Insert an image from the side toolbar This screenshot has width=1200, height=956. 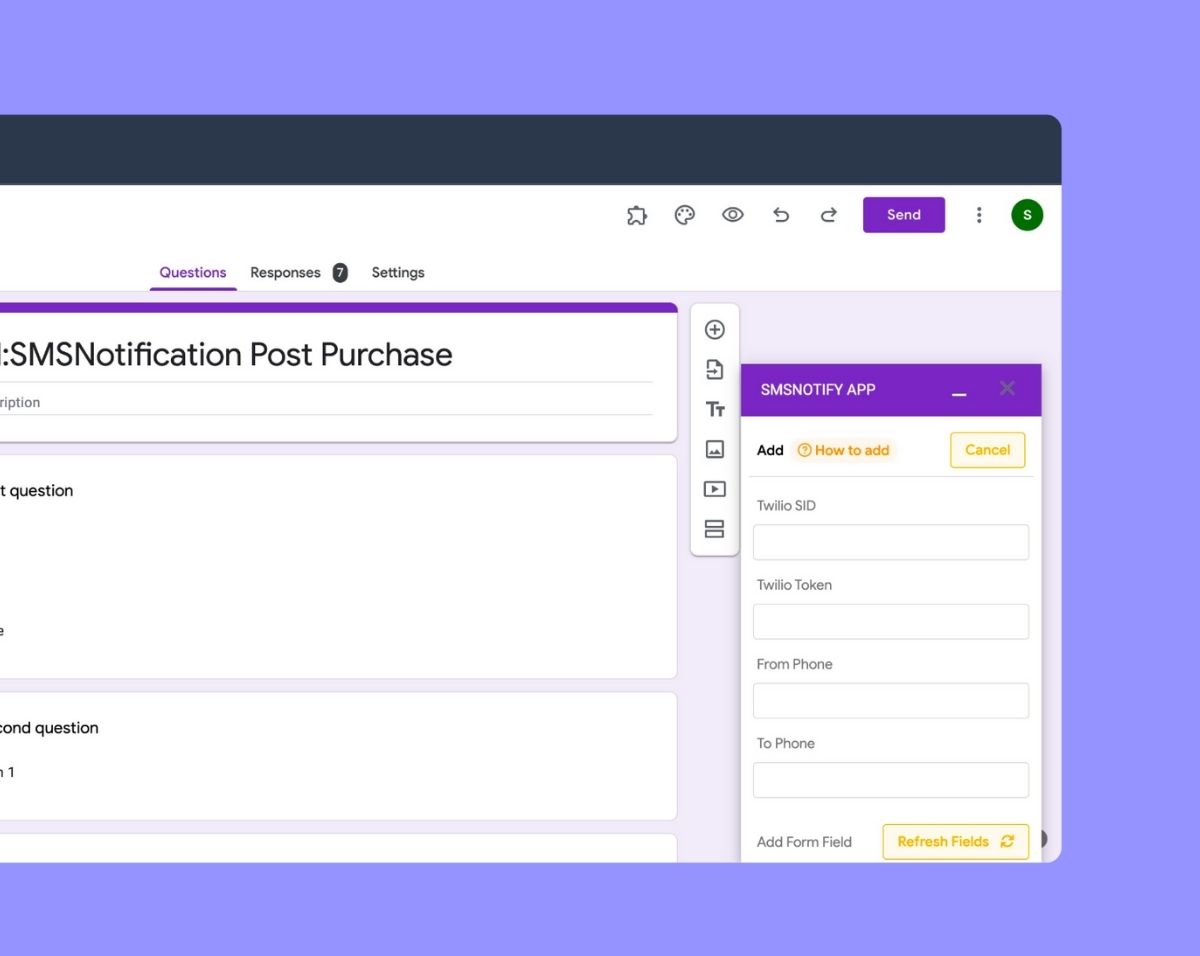(715, 449)
